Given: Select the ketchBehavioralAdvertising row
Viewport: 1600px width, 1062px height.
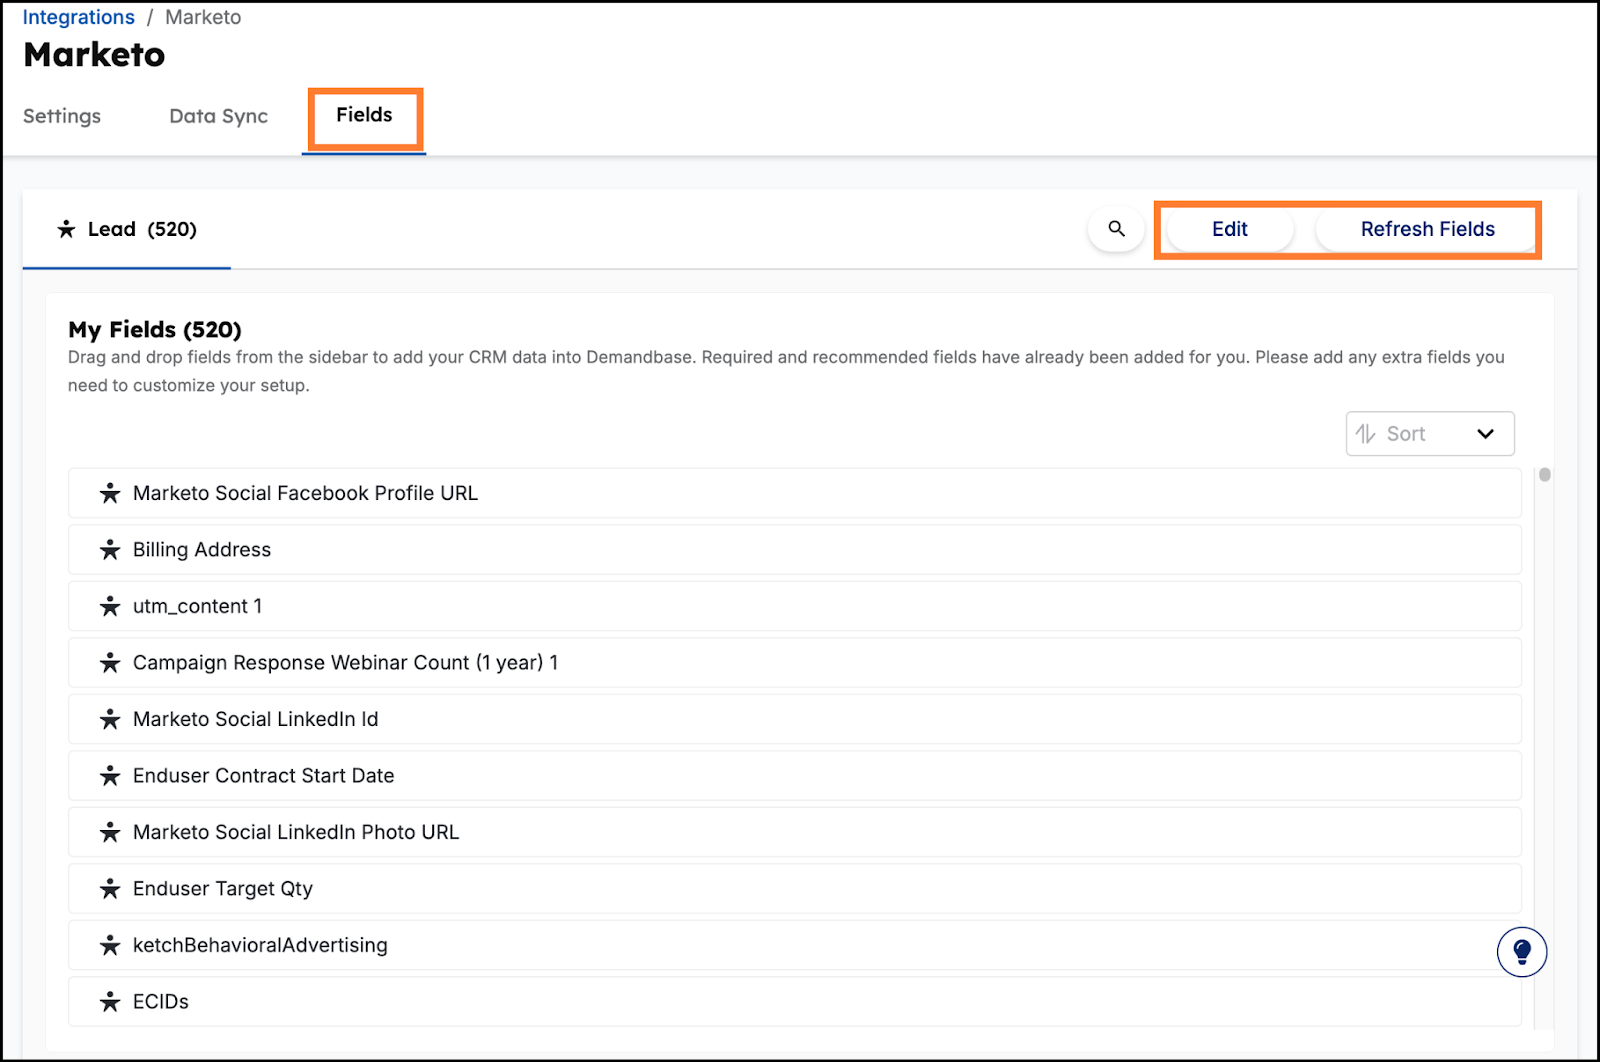Looking at the screenshot, I should pos(795,945).
